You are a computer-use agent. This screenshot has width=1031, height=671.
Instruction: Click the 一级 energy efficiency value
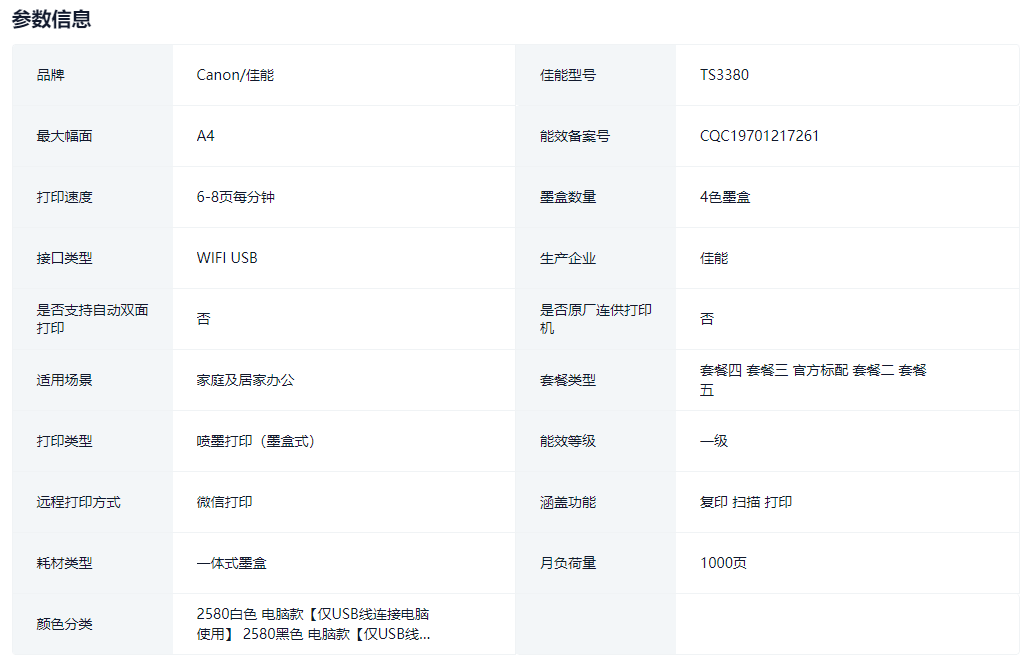714,441
